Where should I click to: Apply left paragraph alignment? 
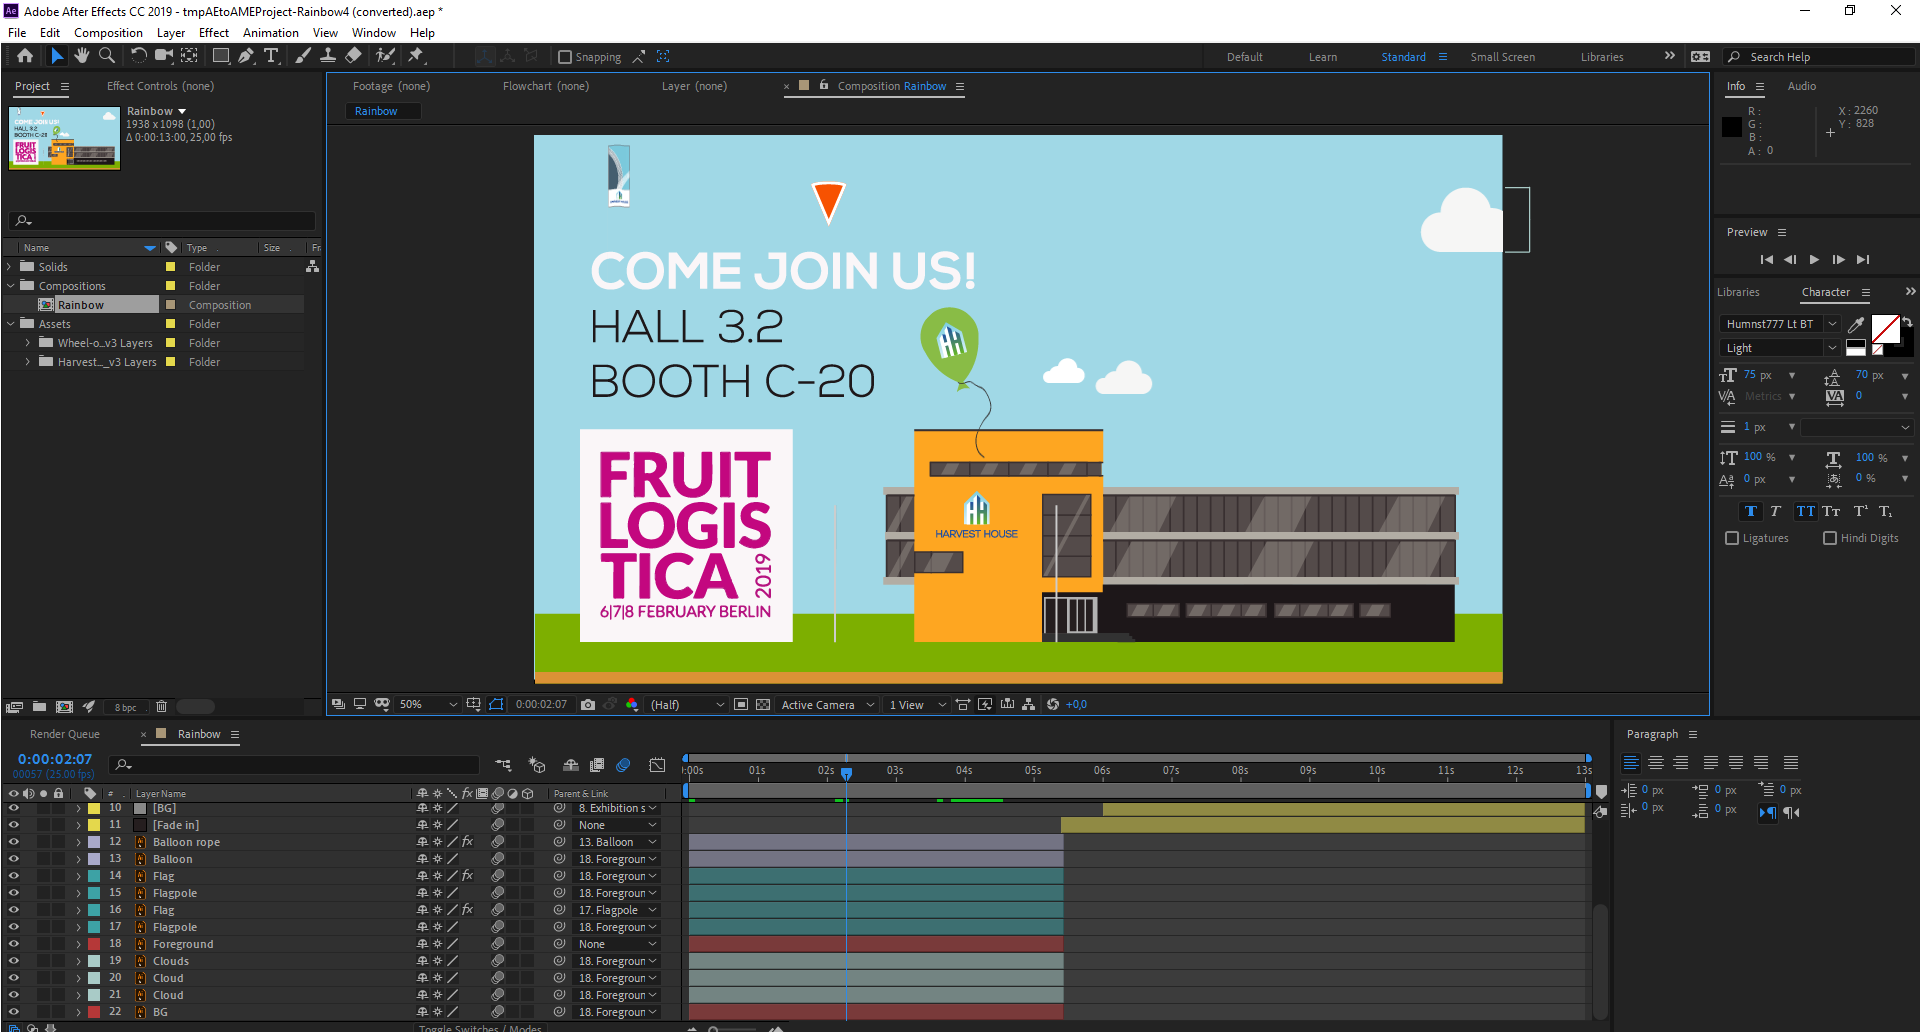point(1631,763)
